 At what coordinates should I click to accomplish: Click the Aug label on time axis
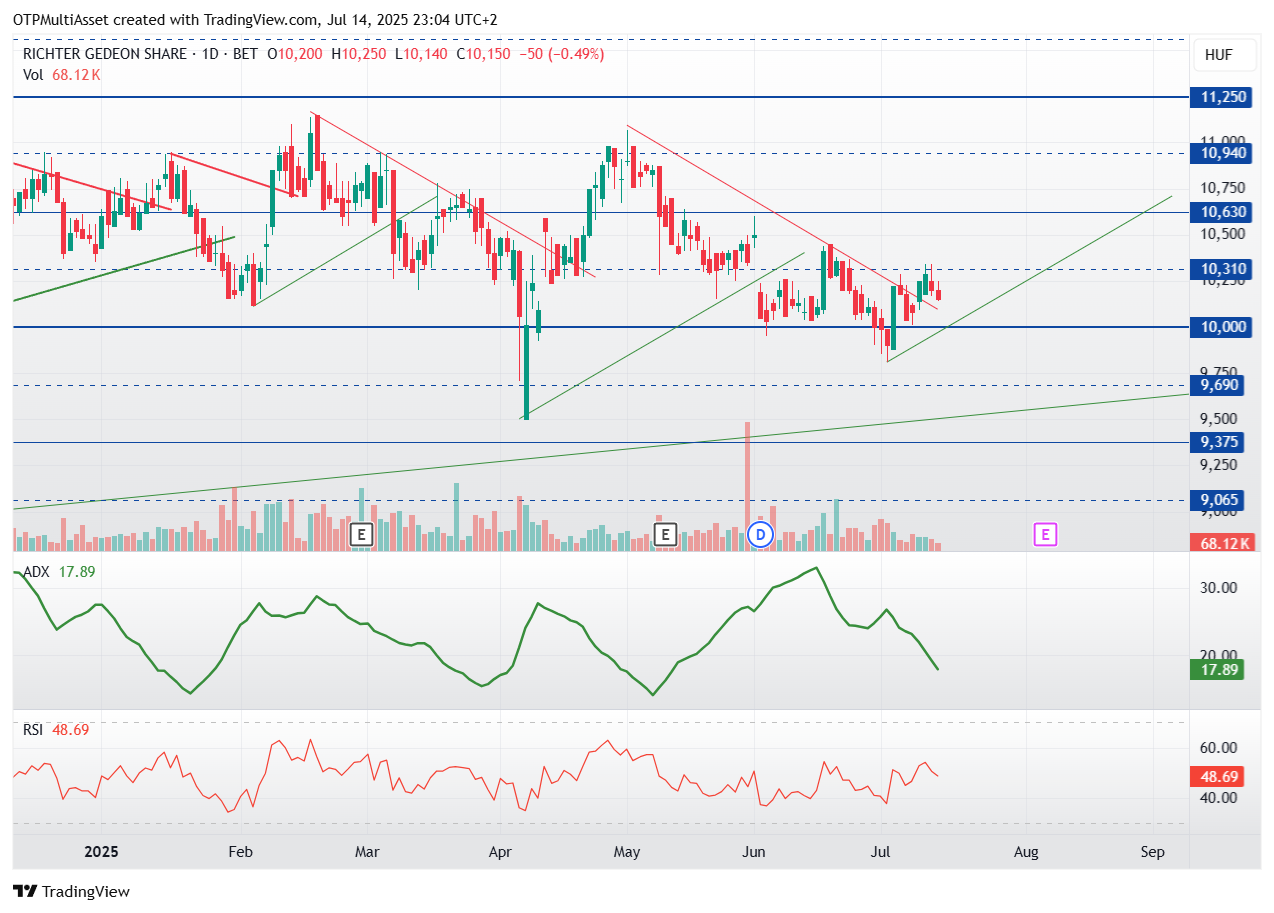(1026, 852)
